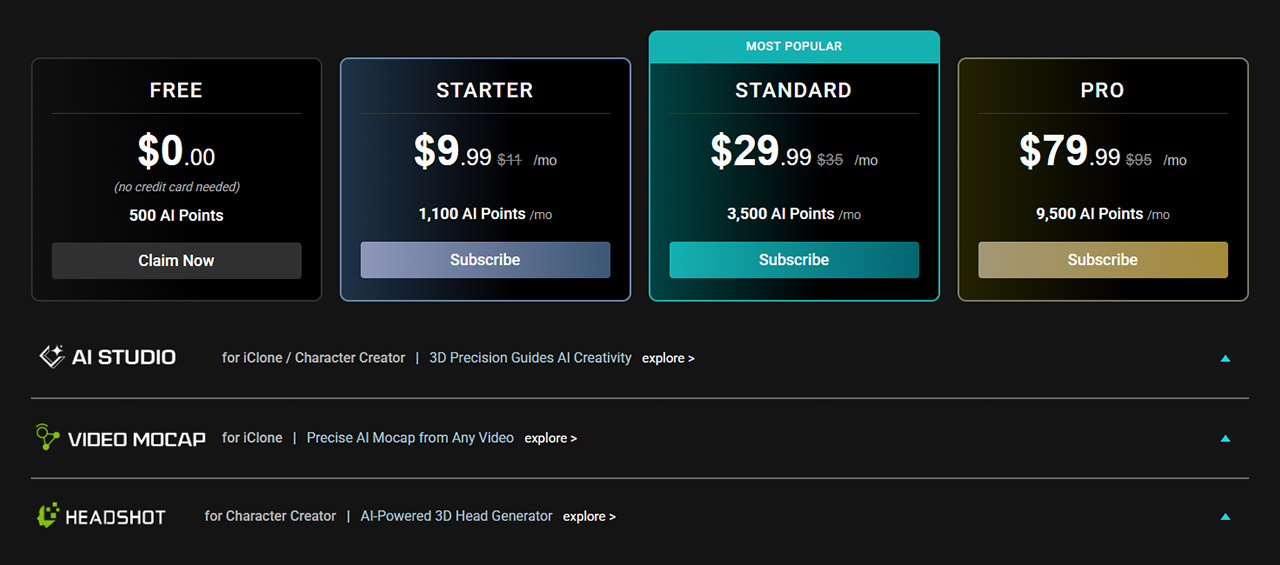Collapse the Headshot section arrow
Image resolution: width=1280 pixels, height=565 pixels.
coord(1225,517)
